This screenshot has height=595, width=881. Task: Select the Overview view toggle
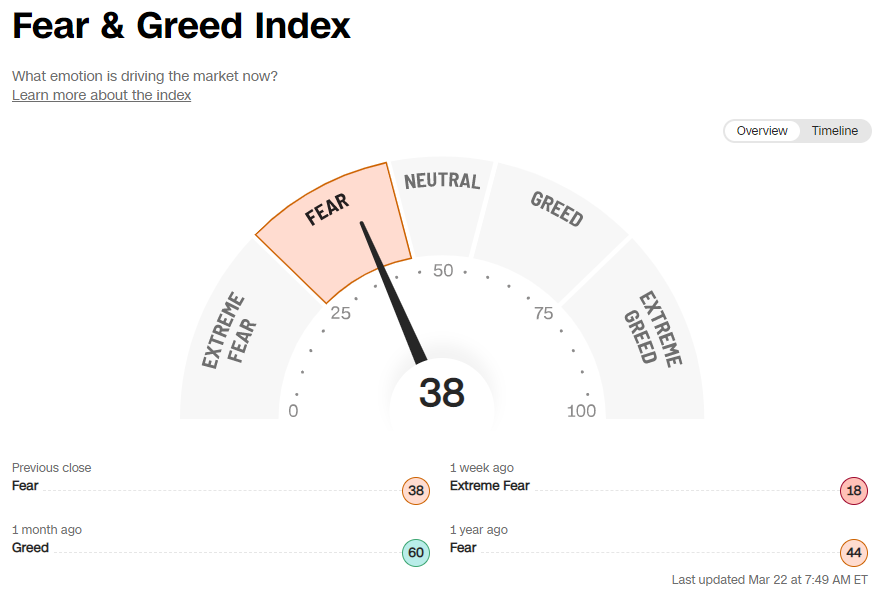pos(761,130)
